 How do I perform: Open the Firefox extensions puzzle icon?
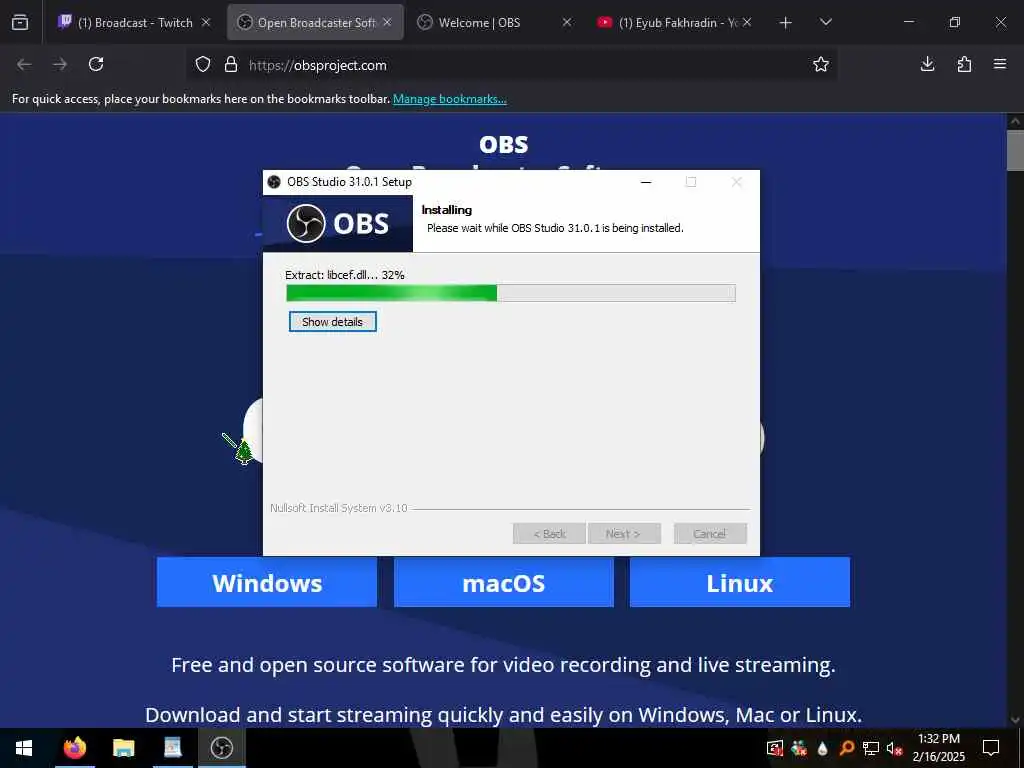(964, 64)
